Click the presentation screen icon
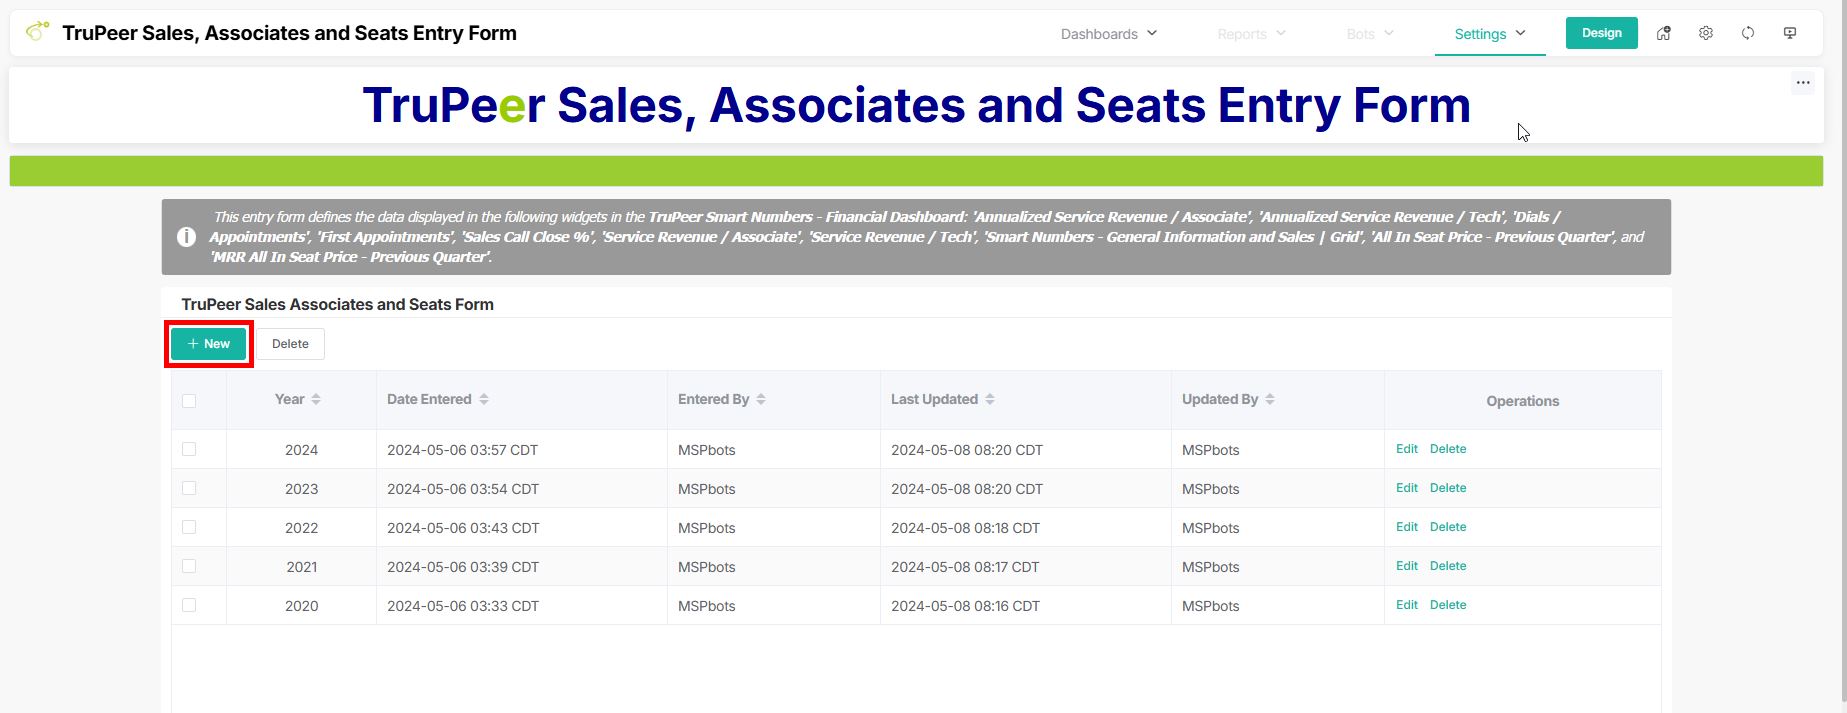The width and height of the screenshot is (1847, 713). click(1790, 33)
